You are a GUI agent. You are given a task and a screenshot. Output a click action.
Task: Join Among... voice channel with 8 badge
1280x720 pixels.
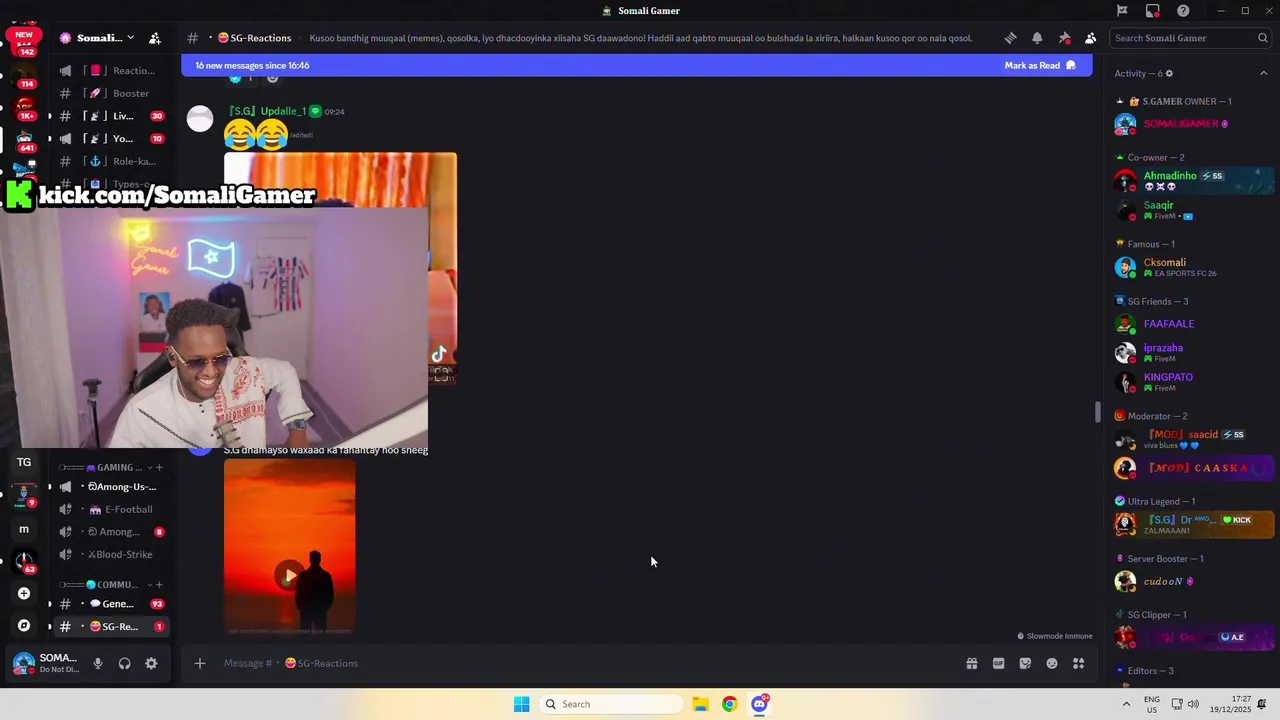(x=111, y=532)
